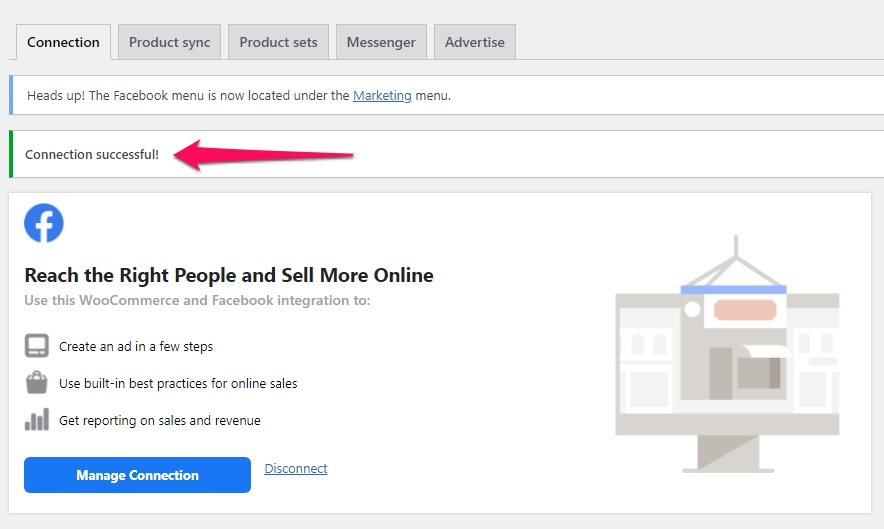This screenshot has height=529, width=884.
Task: Click the Disconnect link
Action: [x=296, y=469]
